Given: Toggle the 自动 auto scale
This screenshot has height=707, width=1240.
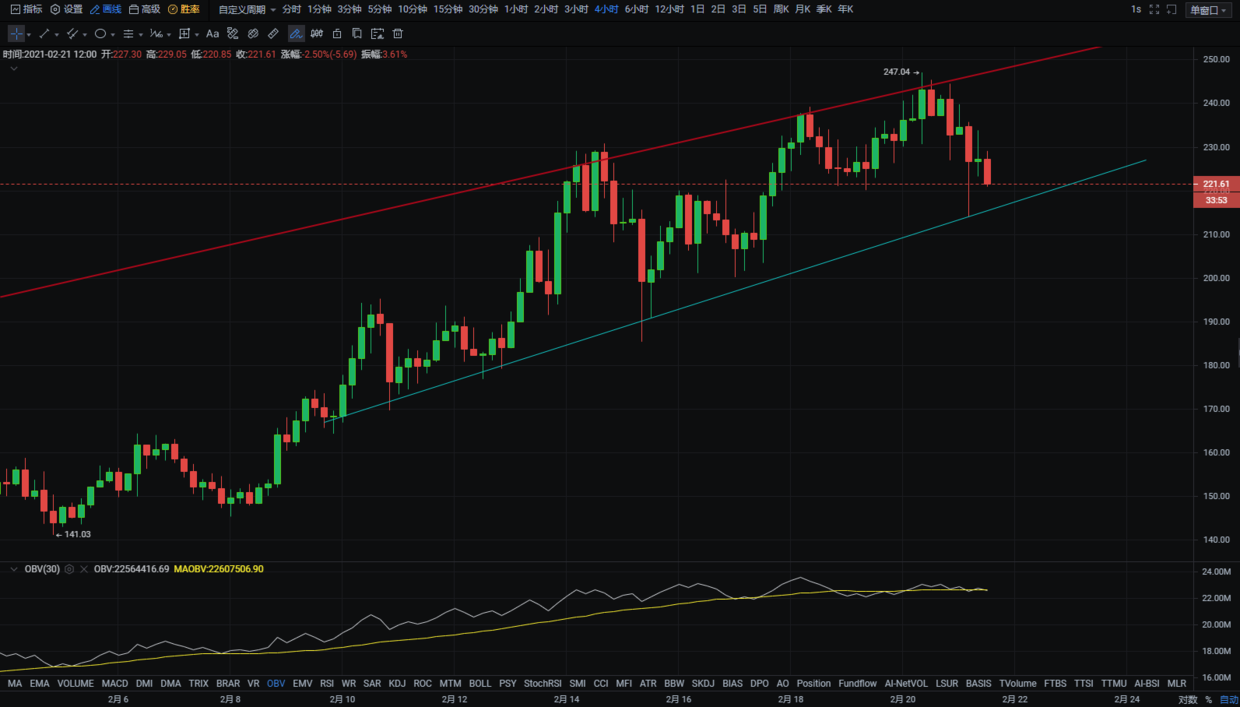Looking at the screenshot, I should pos(1228,699).
